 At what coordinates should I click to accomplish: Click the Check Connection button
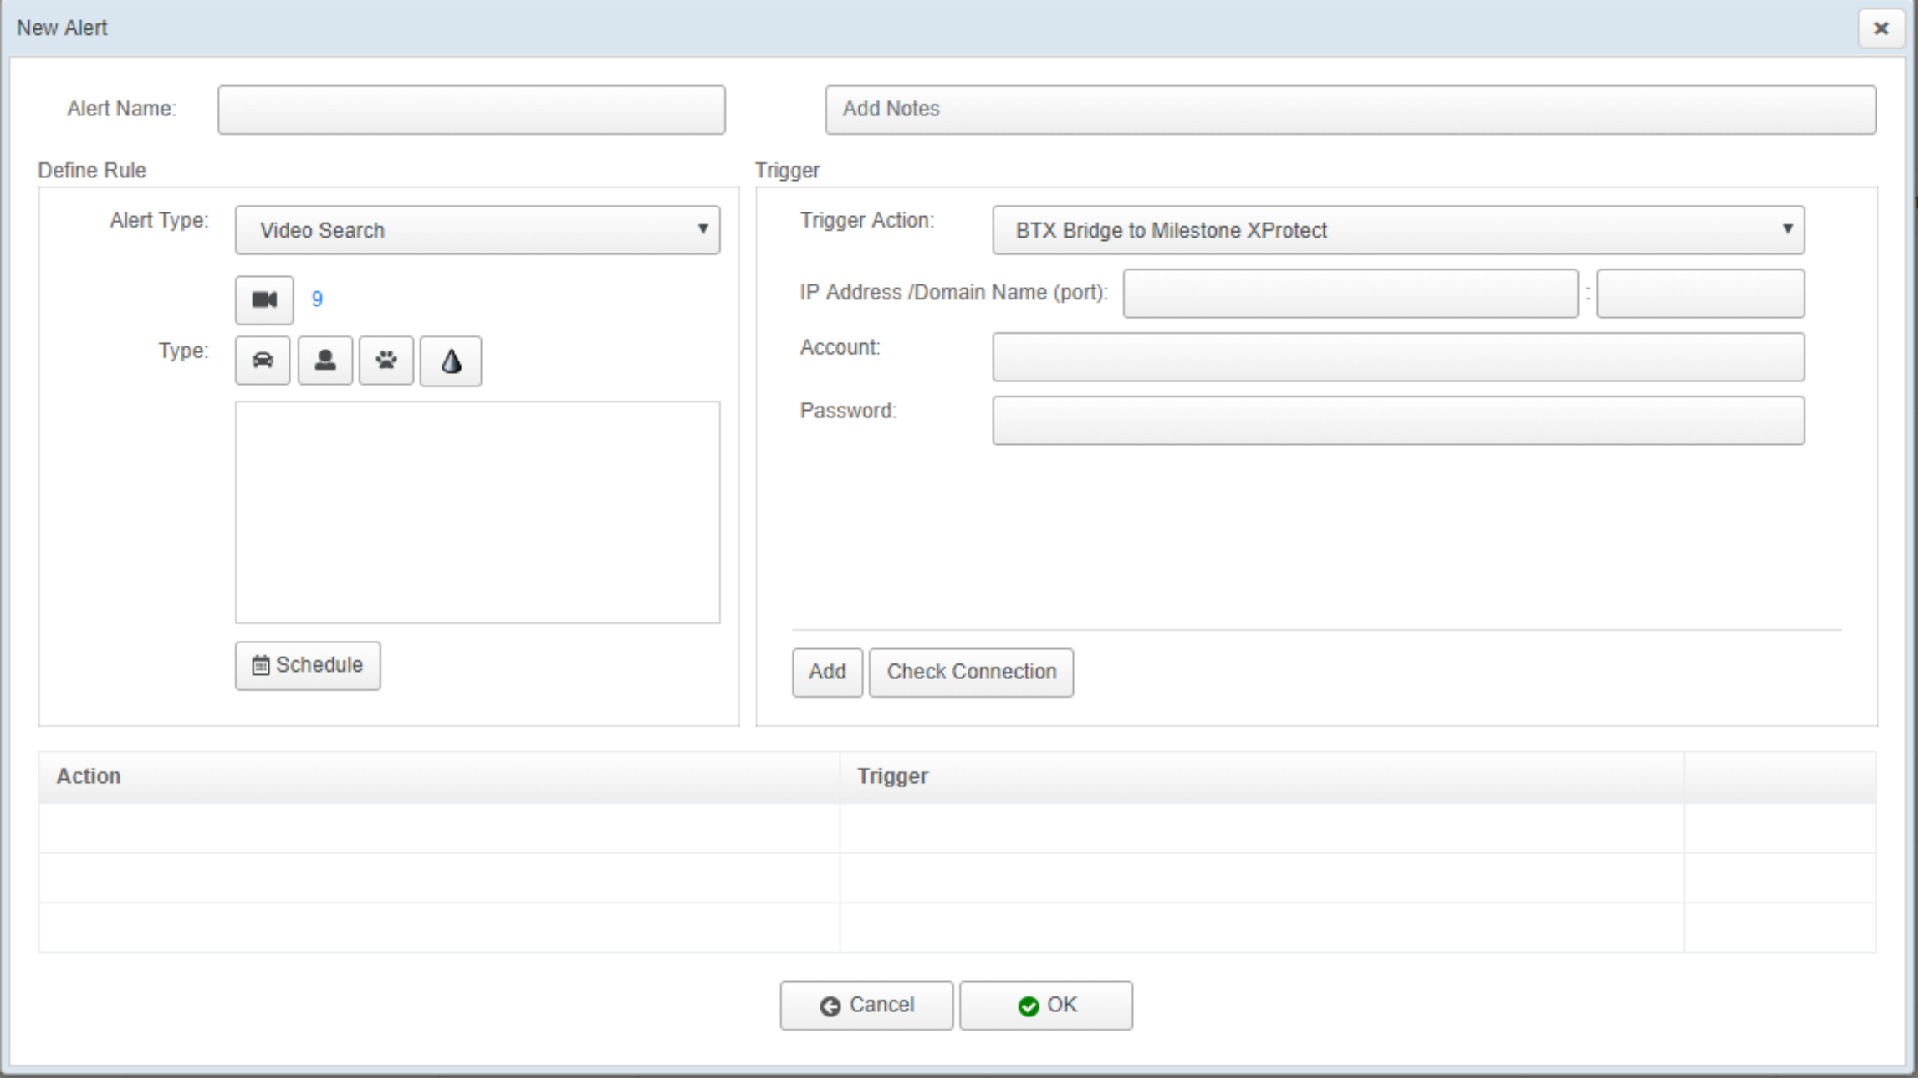point(971,671)
